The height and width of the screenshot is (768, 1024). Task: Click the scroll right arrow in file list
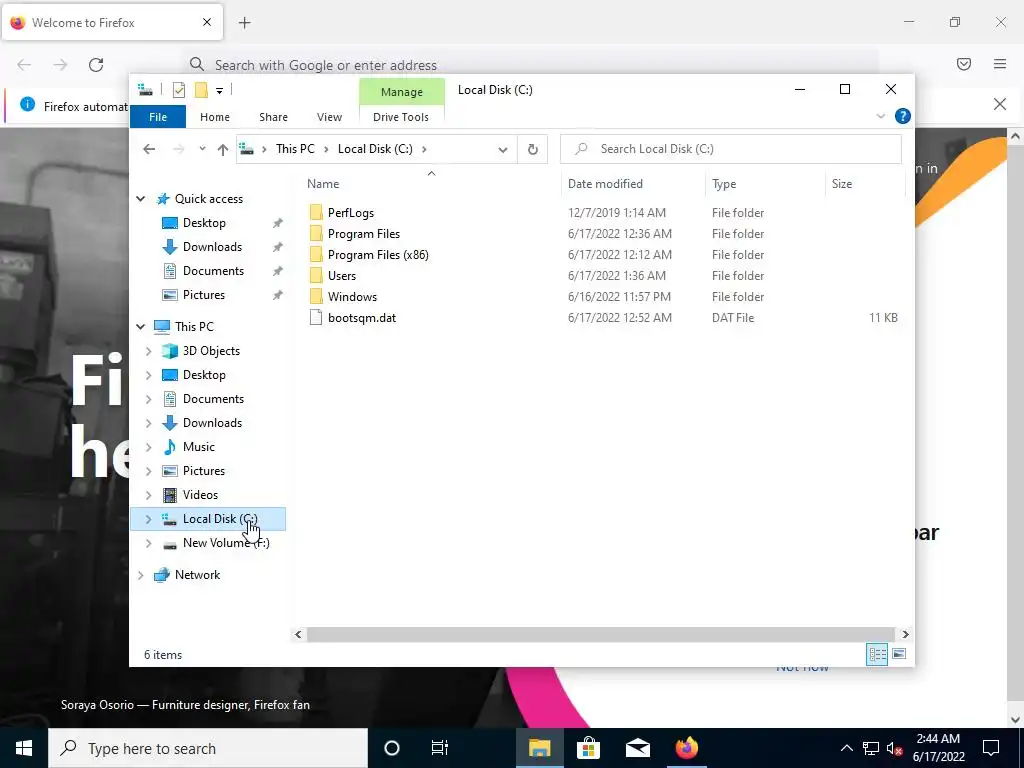click(x=905, y=634)
